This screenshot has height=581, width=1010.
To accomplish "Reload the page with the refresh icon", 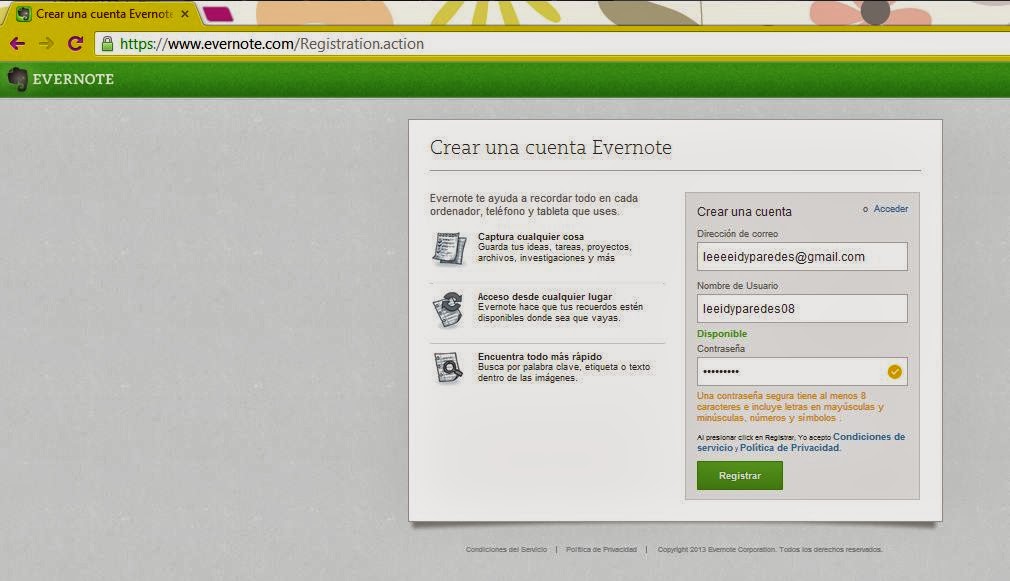I will (x=75, y=43).
